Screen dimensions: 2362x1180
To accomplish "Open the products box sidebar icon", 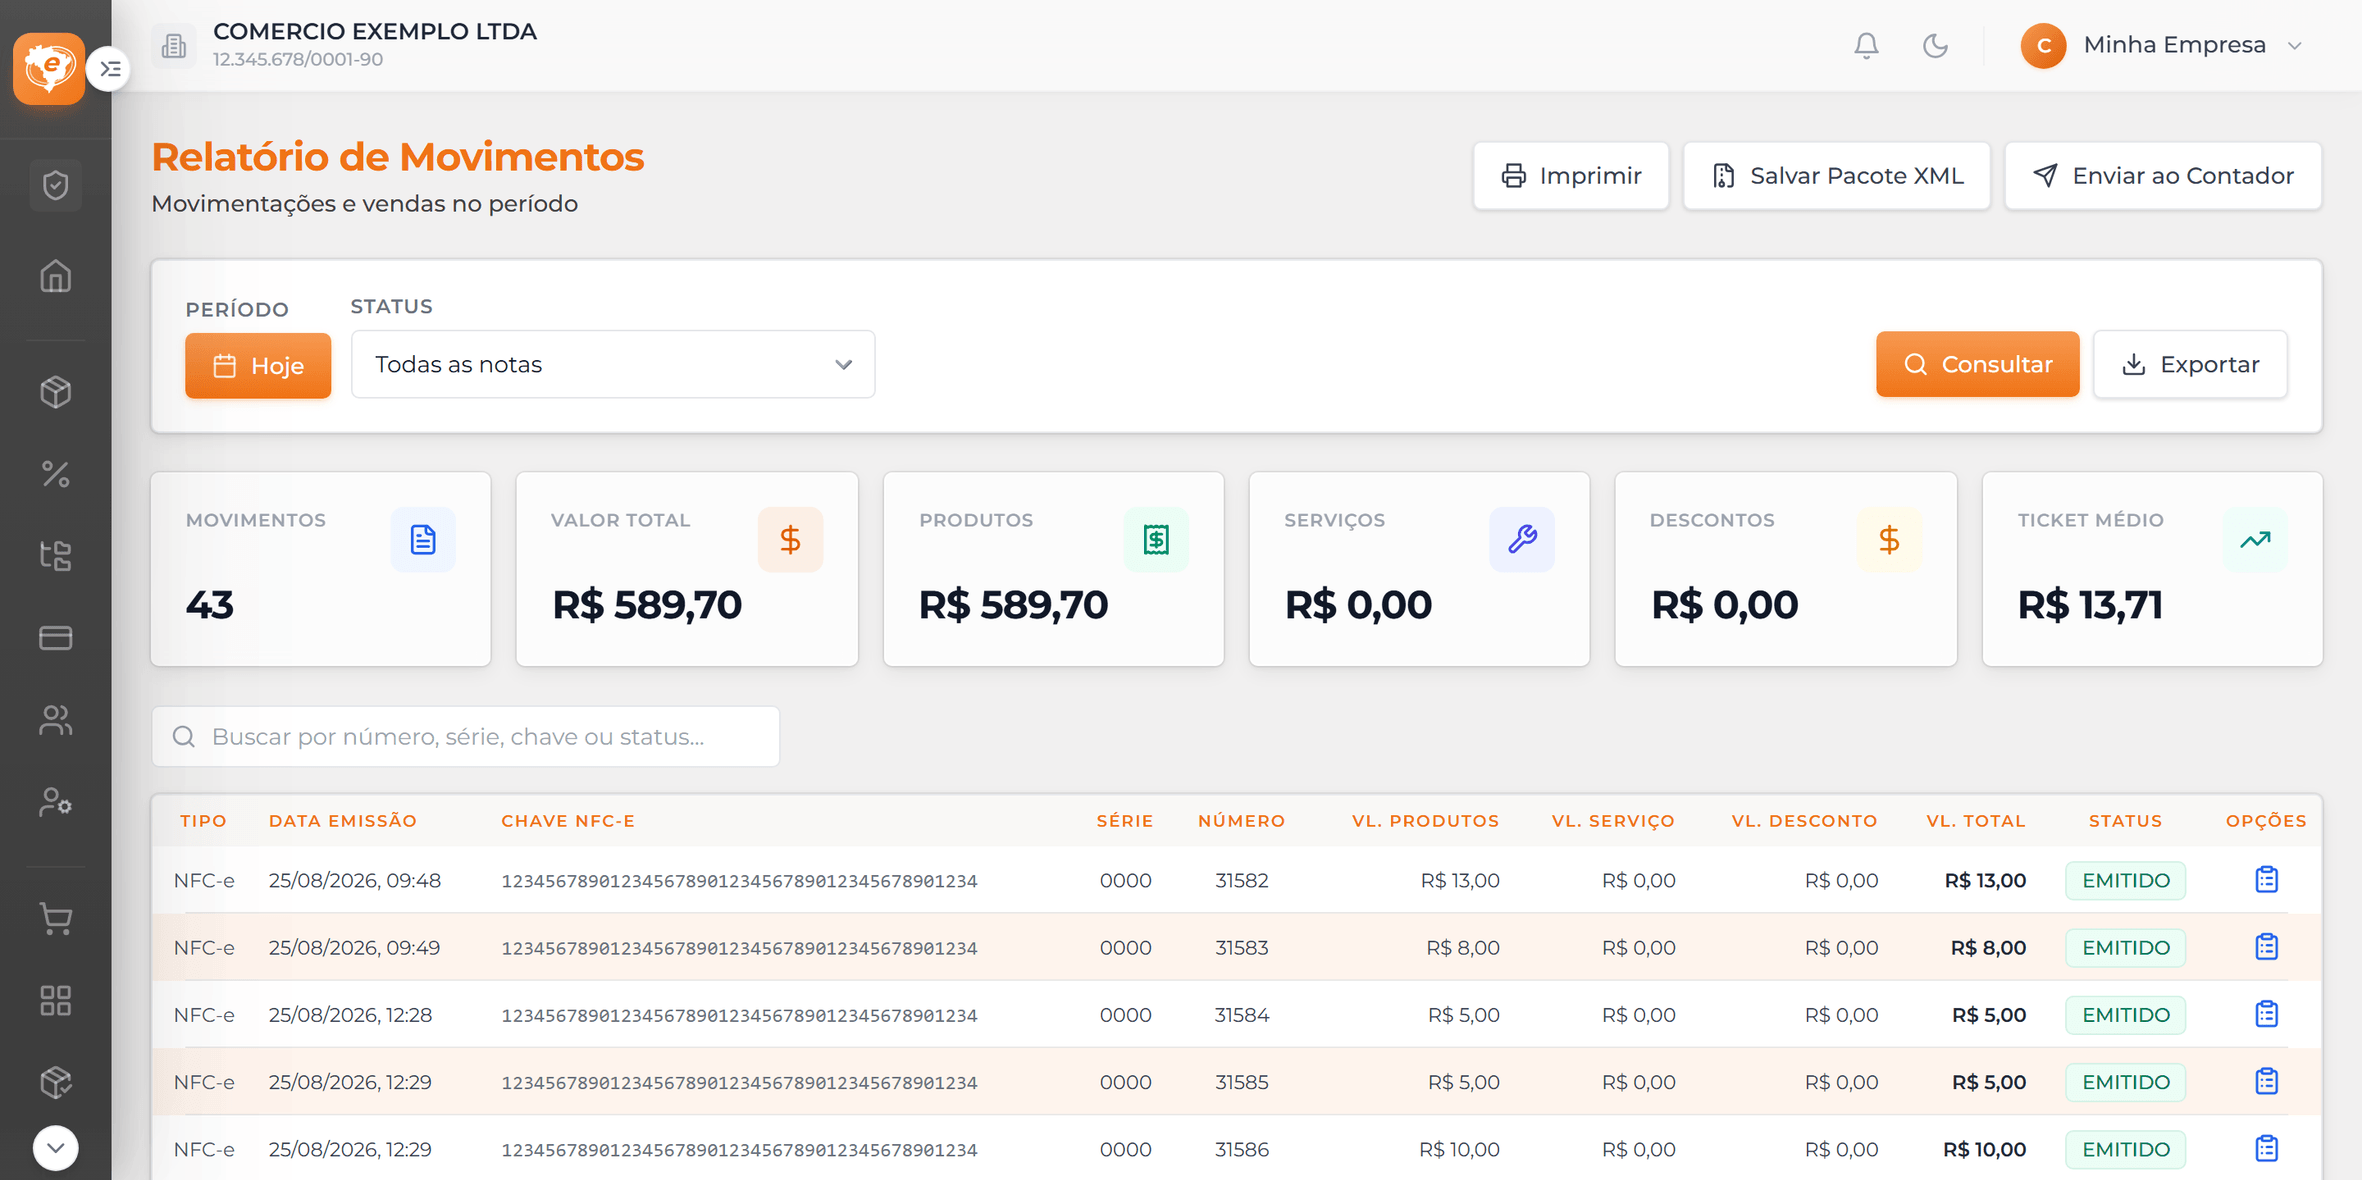I will point(56,392).
